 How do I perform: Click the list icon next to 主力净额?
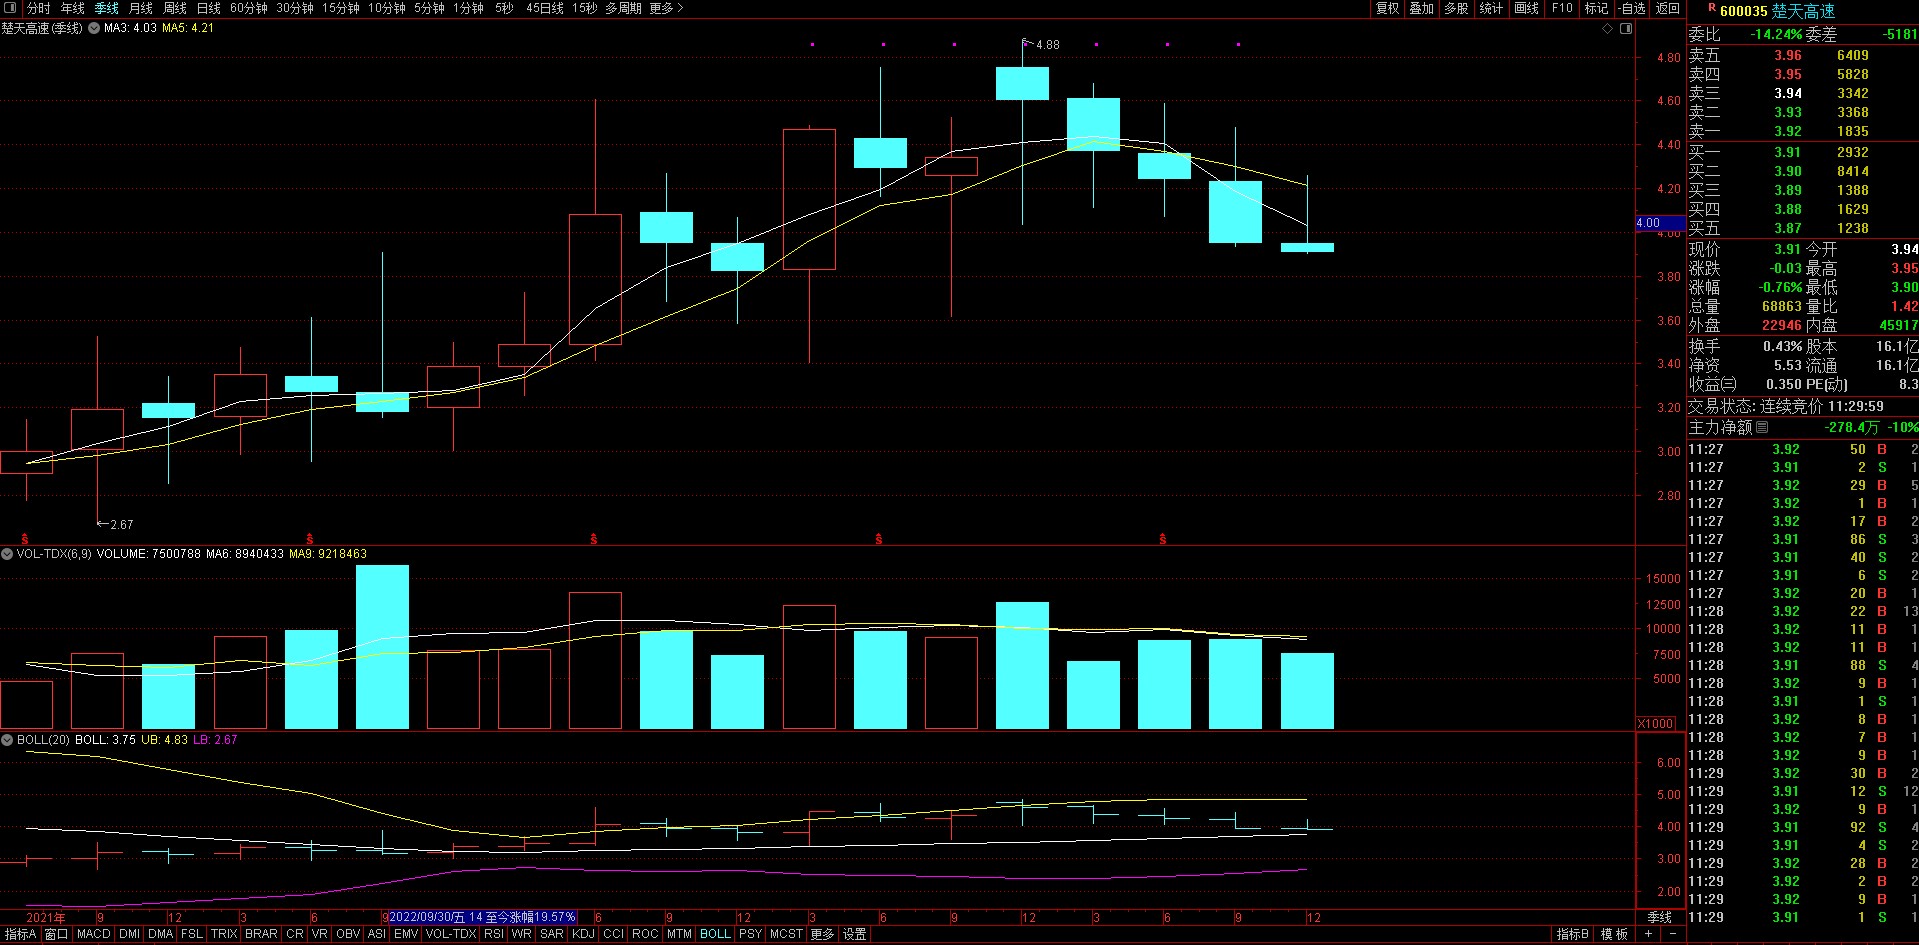pyautogui.click(x=1762, y=427)
